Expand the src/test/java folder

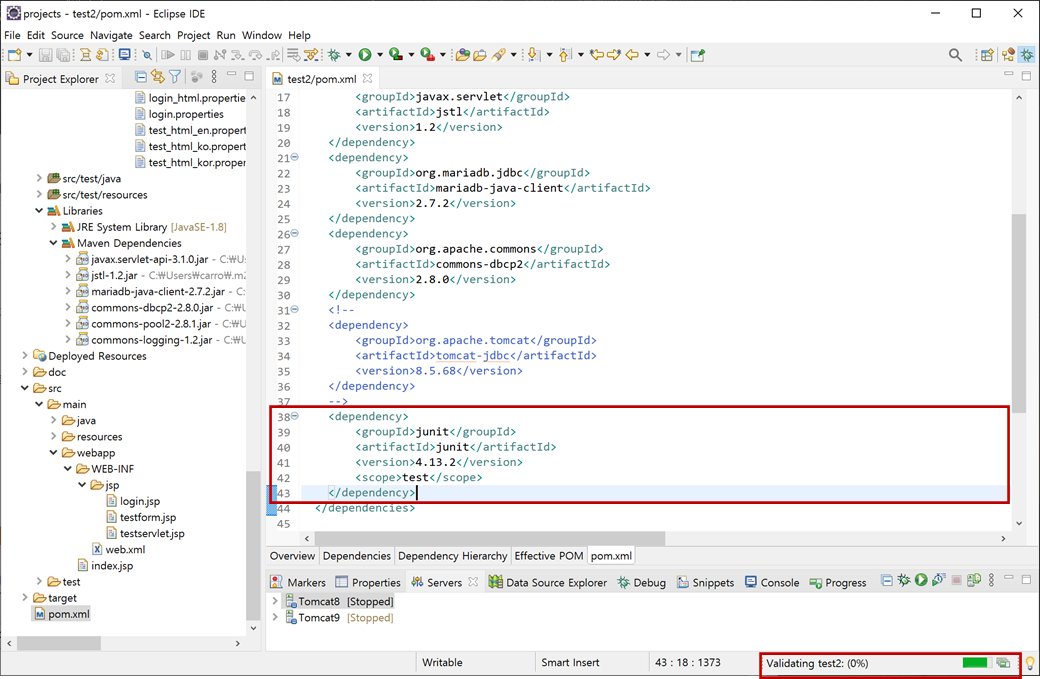tap(39, 178)
